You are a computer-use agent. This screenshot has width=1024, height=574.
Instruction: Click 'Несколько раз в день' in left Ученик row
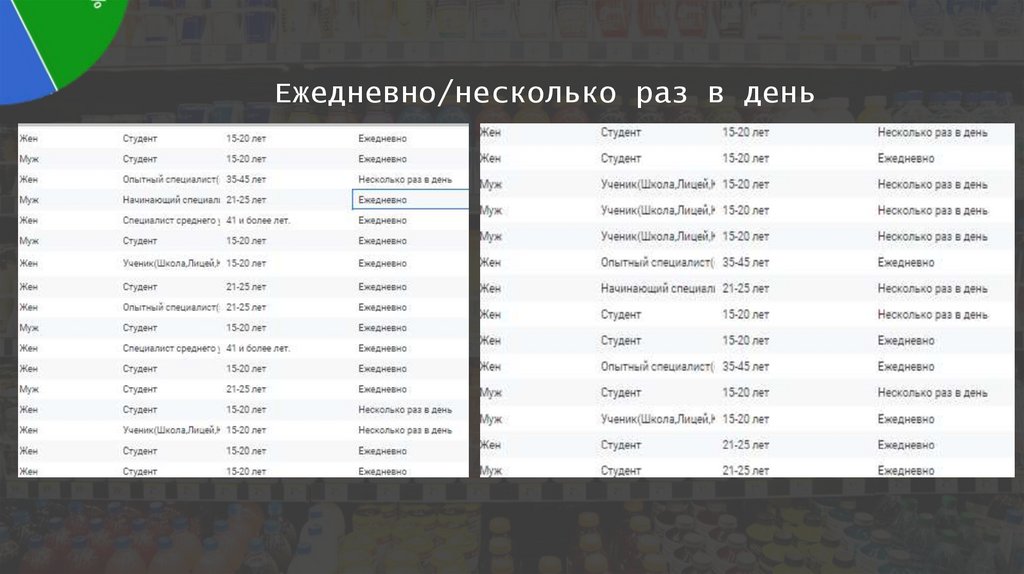tap(405, 430)
